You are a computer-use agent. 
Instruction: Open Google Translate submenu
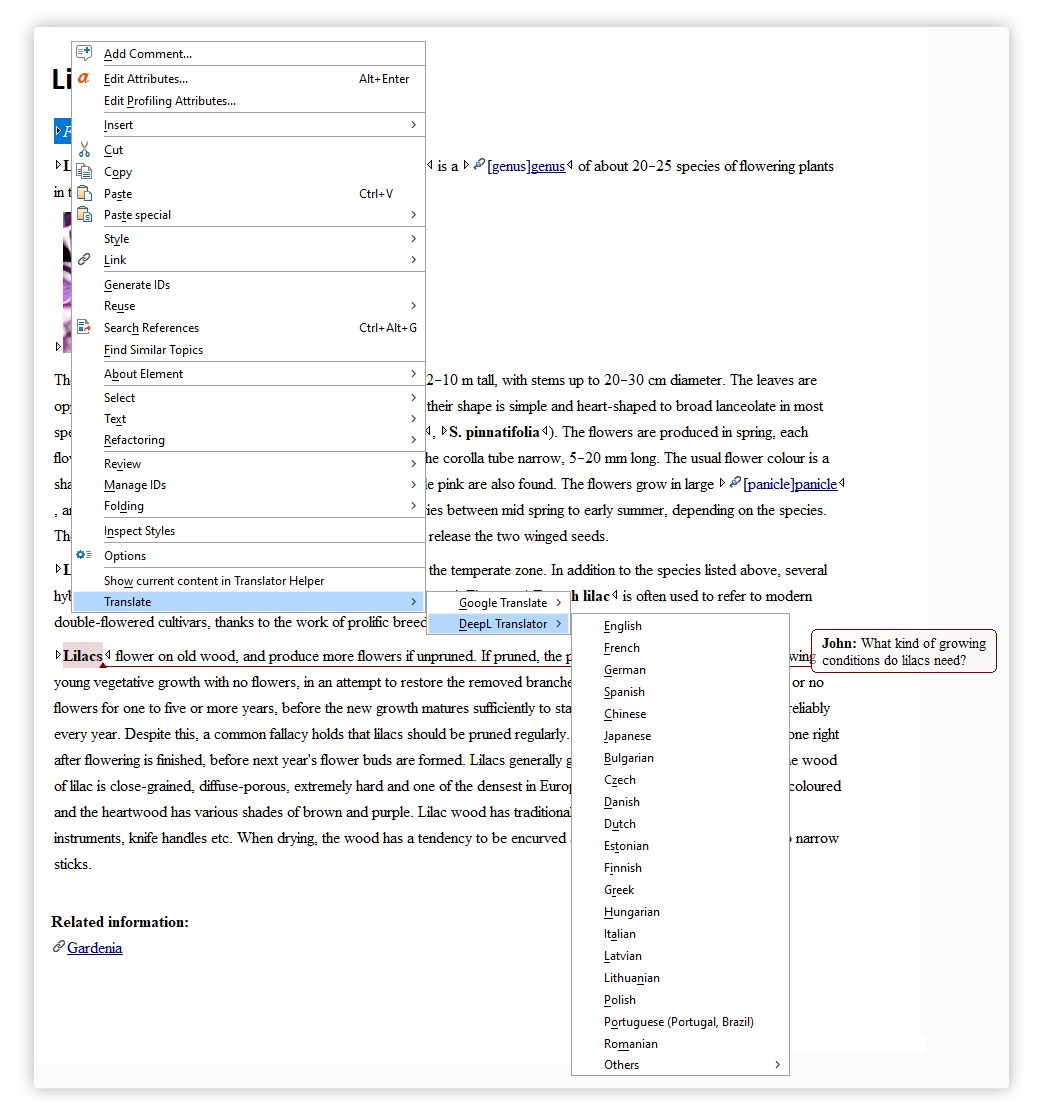click(498, 602)
